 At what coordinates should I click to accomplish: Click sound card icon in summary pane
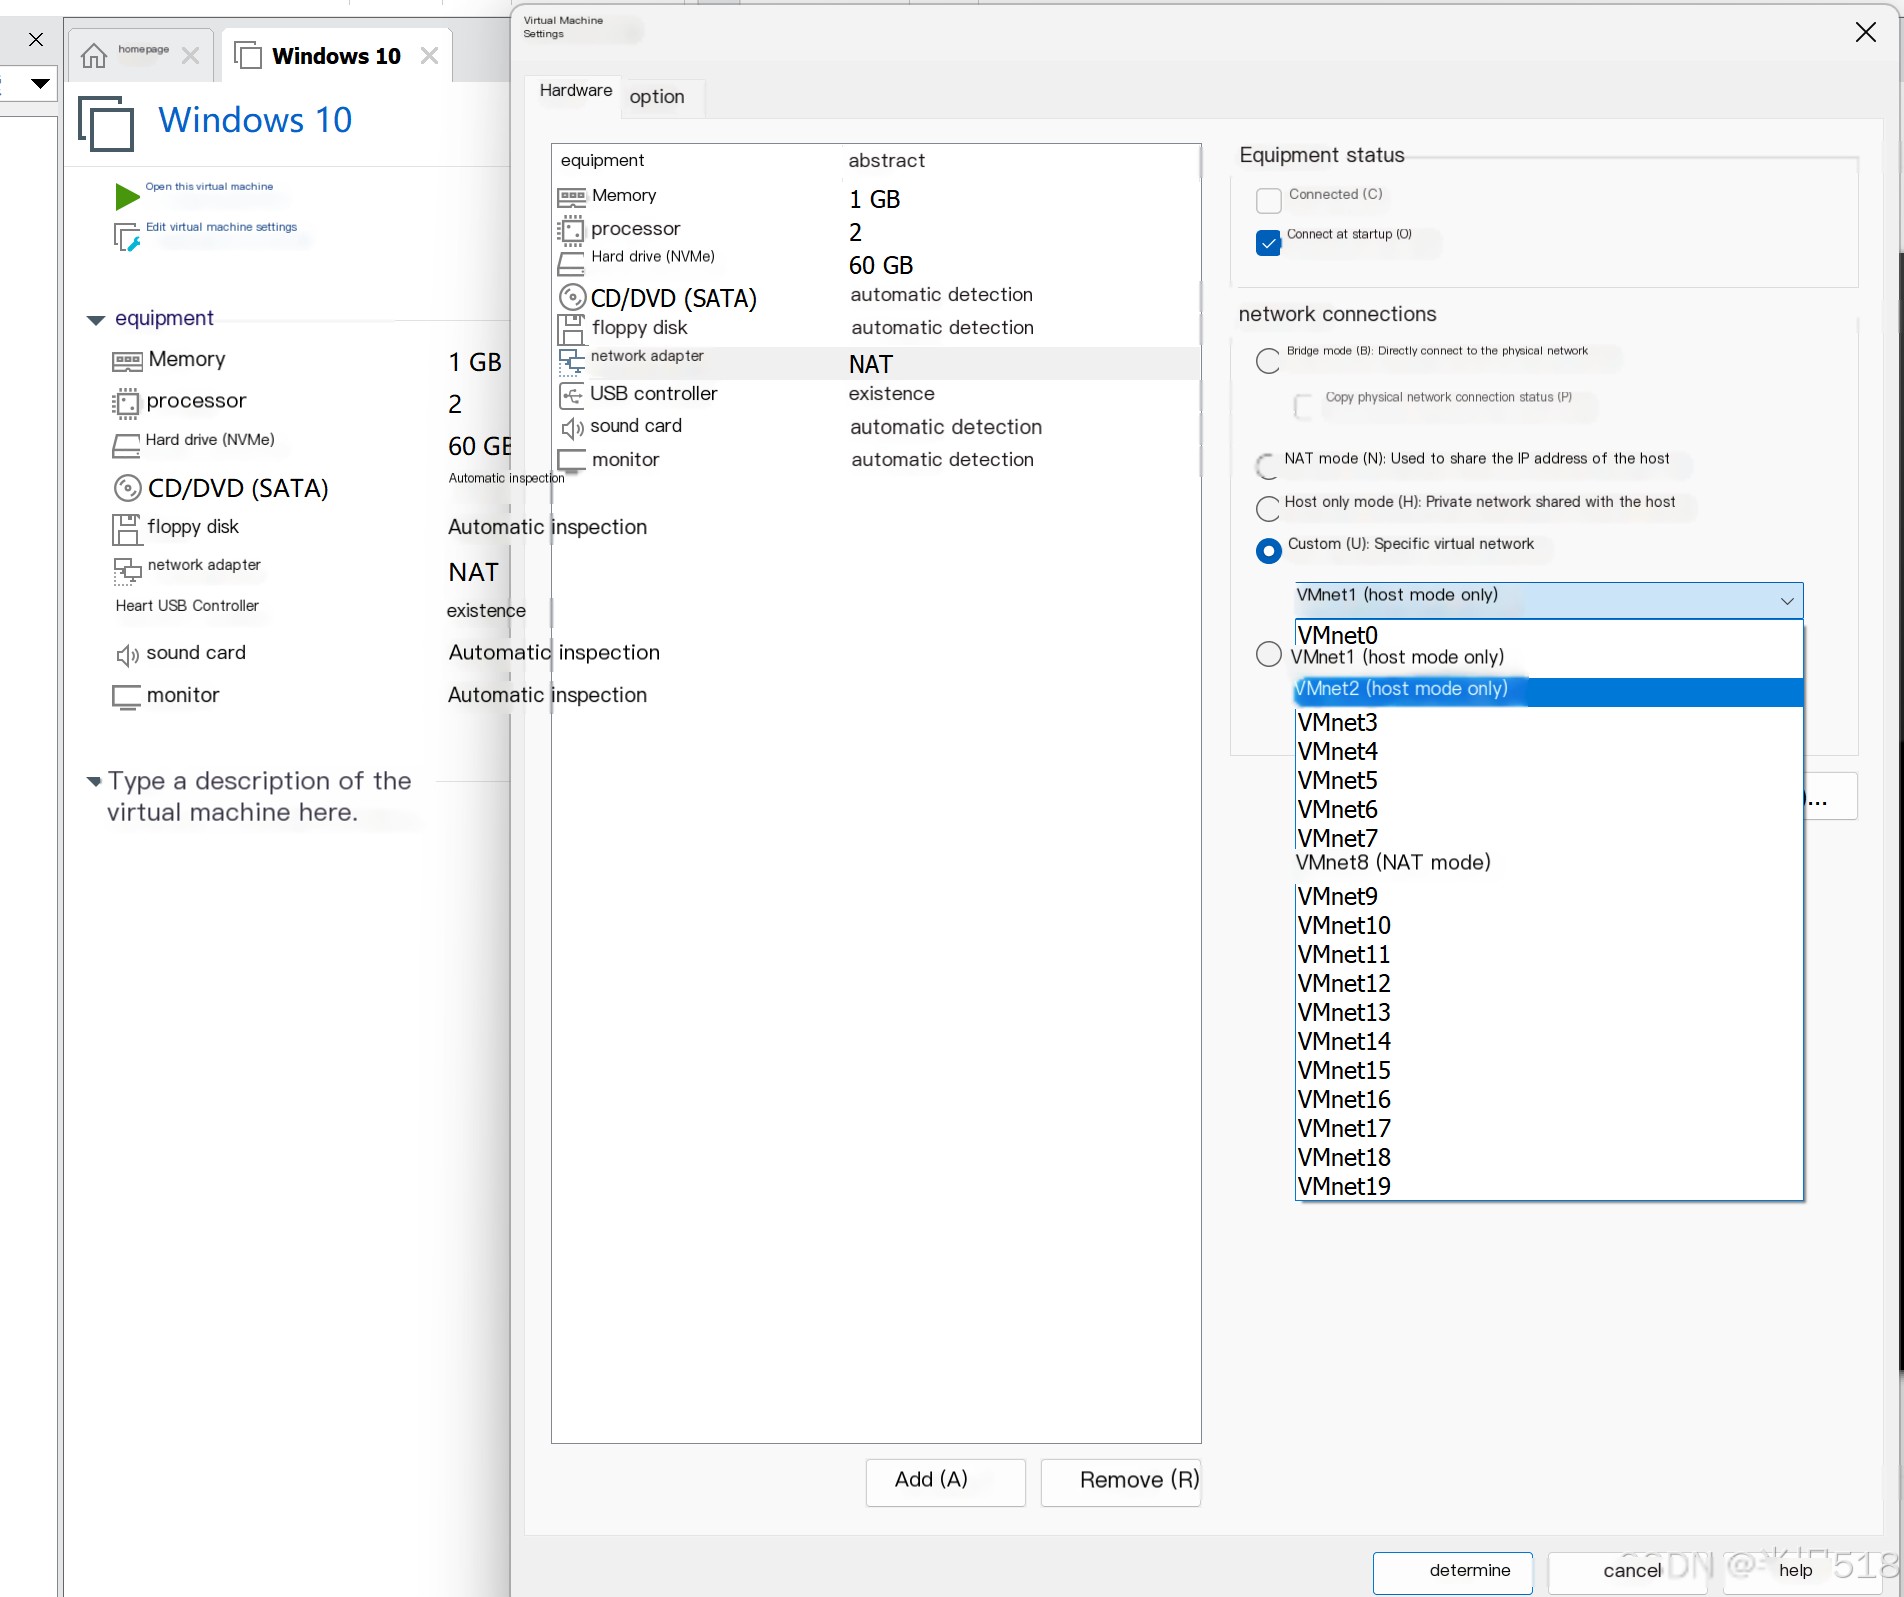click(127, 655)
